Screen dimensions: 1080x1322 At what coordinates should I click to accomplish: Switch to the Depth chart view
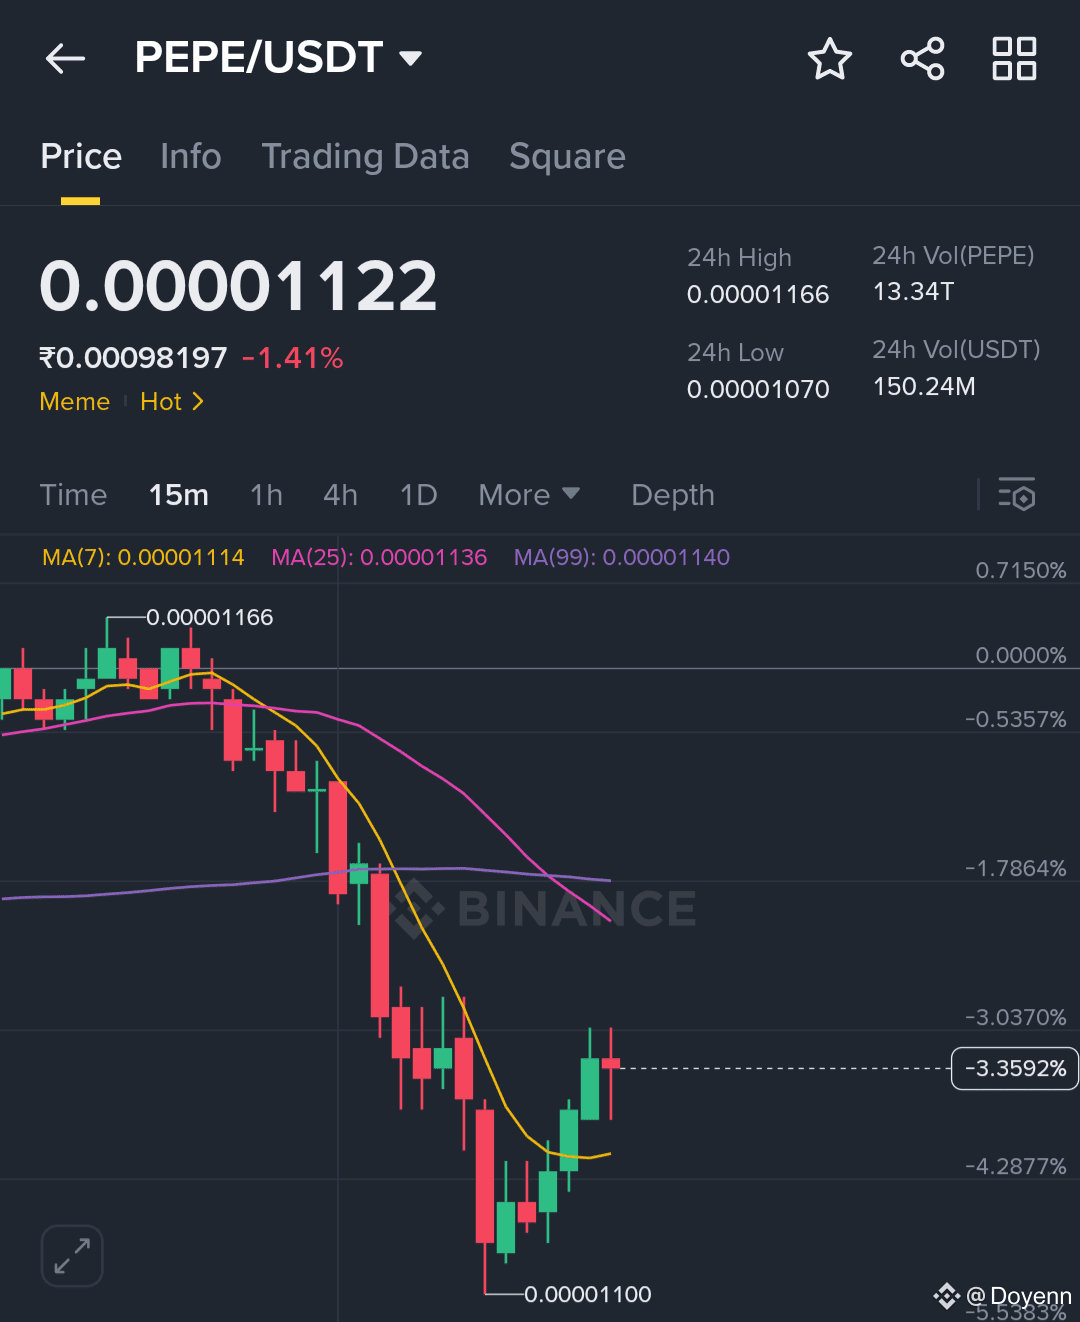(673, 495)
